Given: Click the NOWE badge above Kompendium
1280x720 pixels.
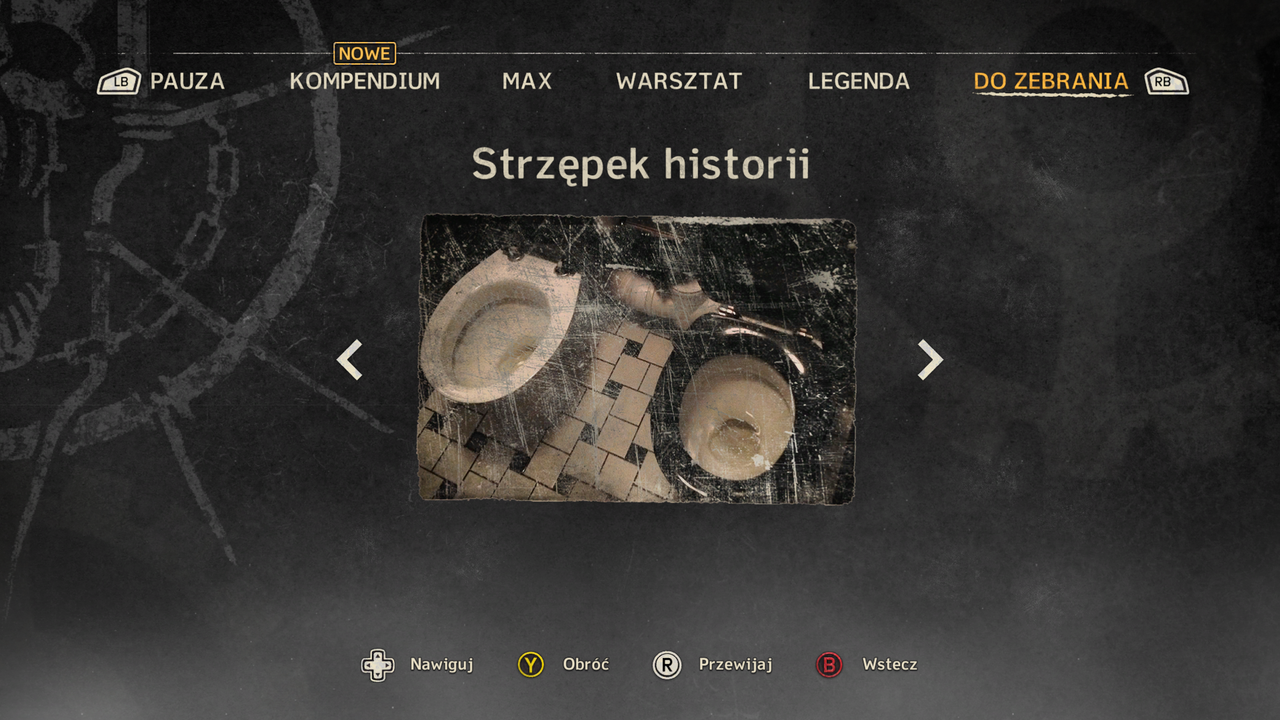Looking at the screenshot, I should [x=365, y=54].
